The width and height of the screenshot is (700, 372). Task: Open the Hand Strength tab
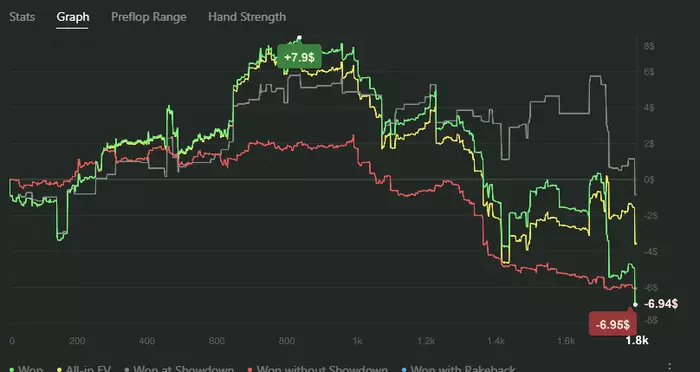tap(247, 17)
